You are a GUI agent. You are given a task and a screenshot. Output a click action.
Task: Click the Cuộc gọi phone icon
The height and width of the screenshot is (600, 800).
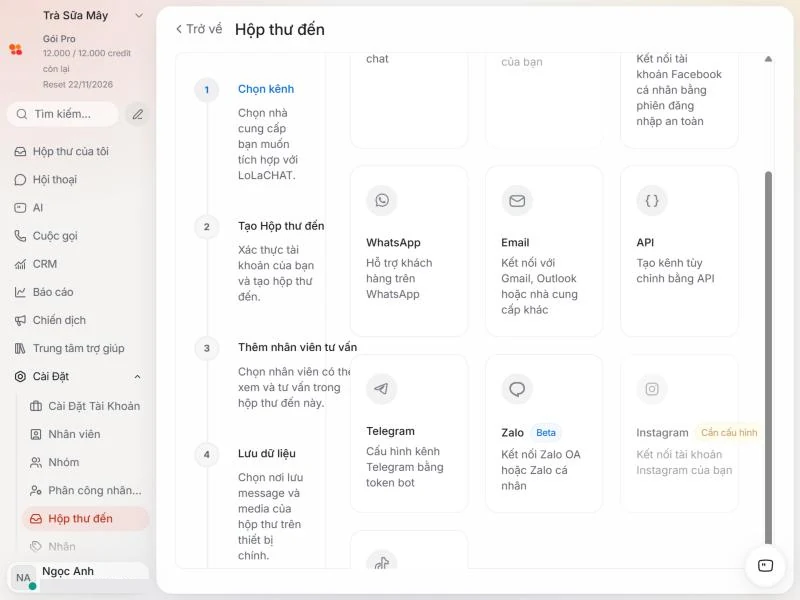pyautogui.click(x=20, y=236)
